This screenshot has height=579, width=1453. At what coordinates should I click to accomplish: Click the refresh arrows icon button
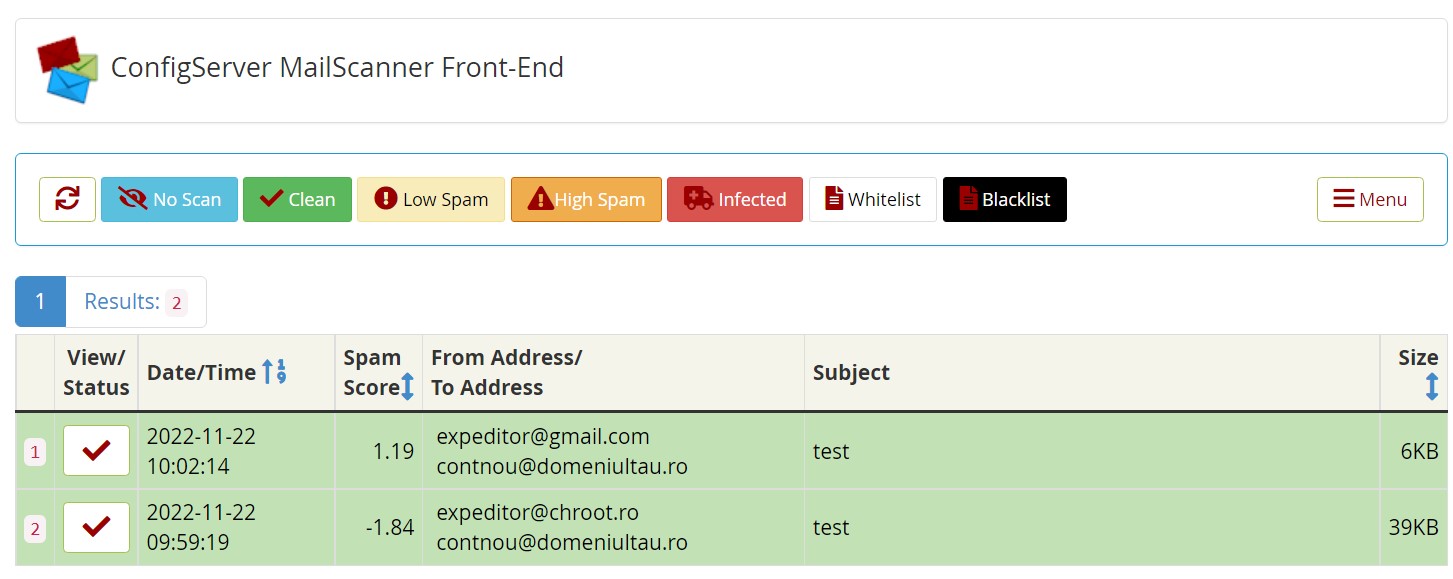coord(67,199)
